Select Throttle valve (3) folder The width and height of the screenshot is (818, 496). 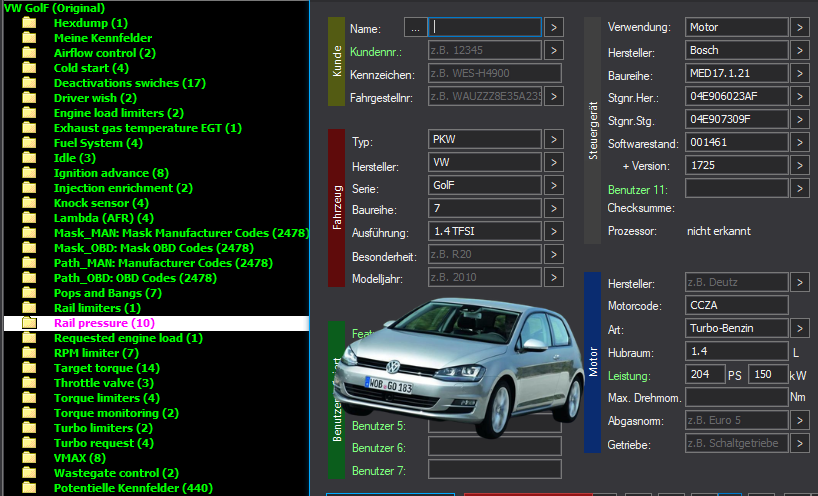point(104,383)
